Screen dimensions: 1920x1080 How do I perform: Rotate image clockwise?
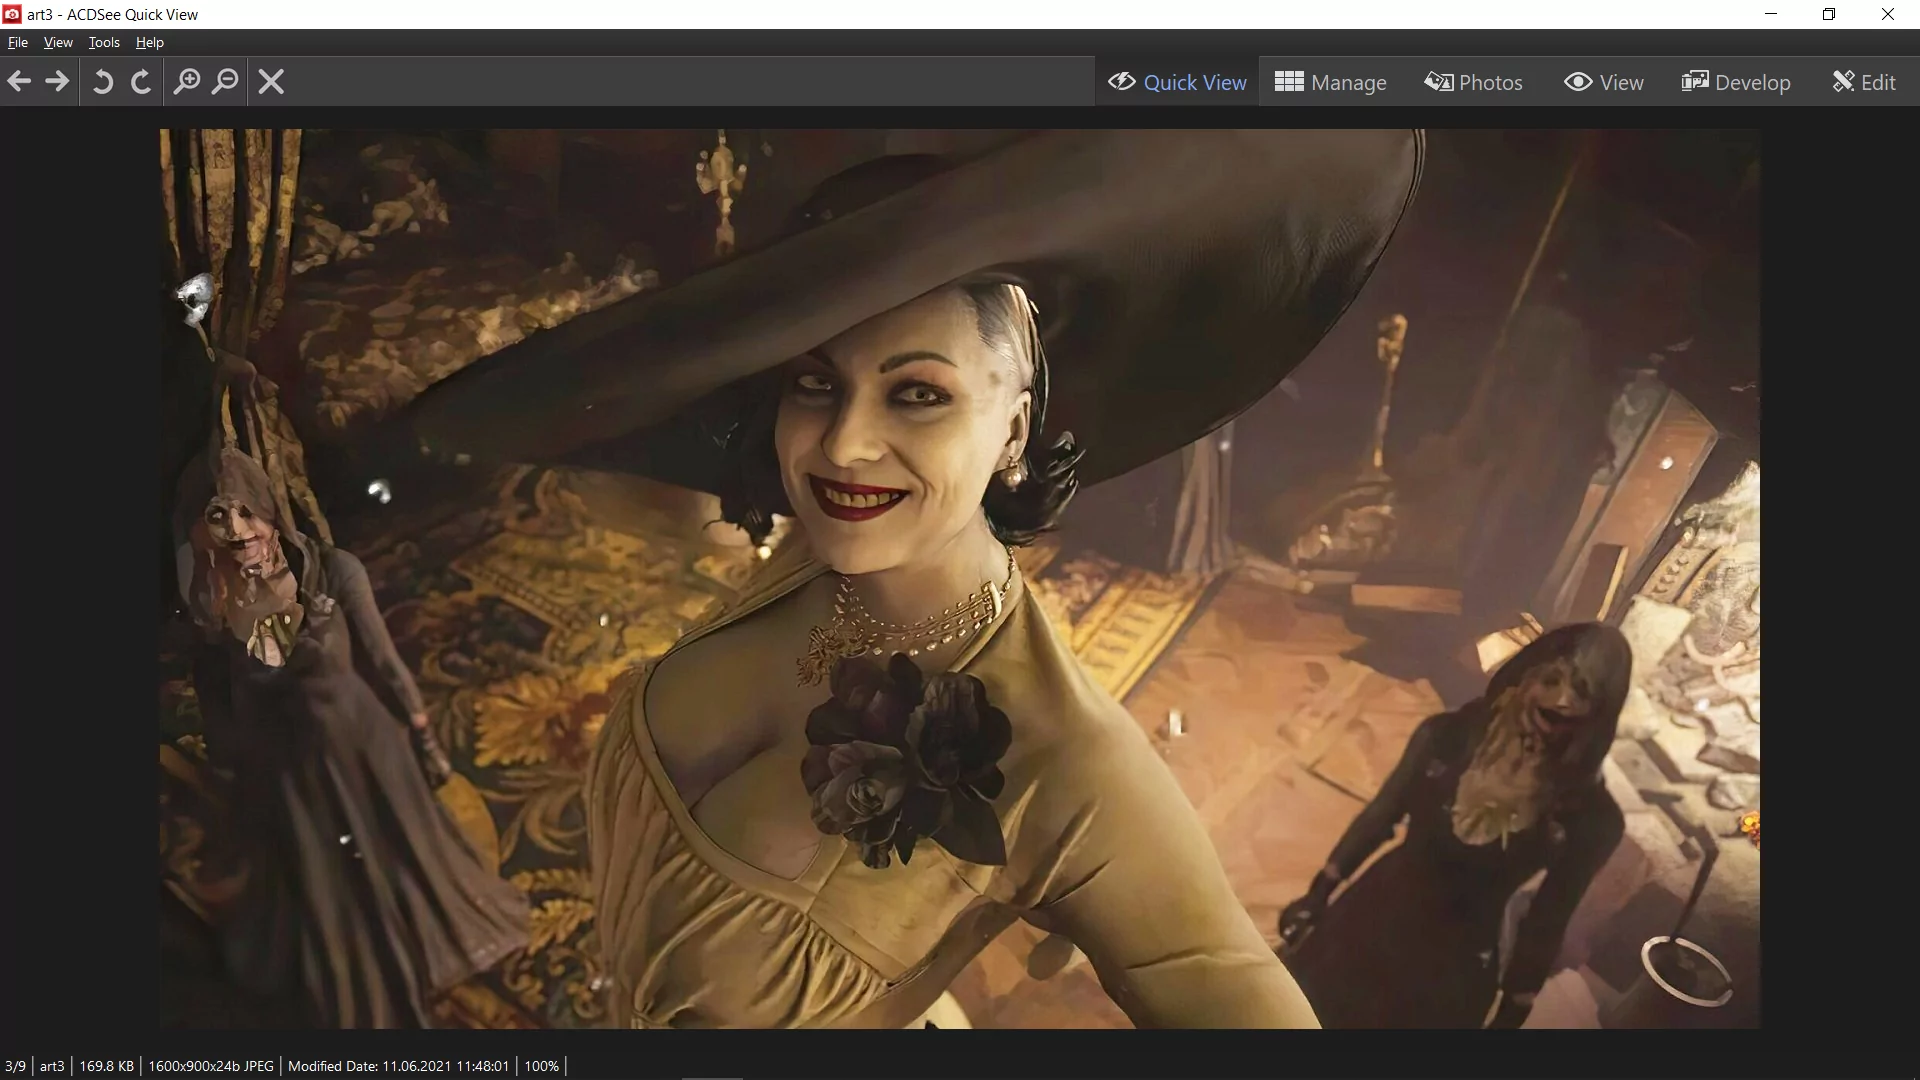tap(141, 81)
